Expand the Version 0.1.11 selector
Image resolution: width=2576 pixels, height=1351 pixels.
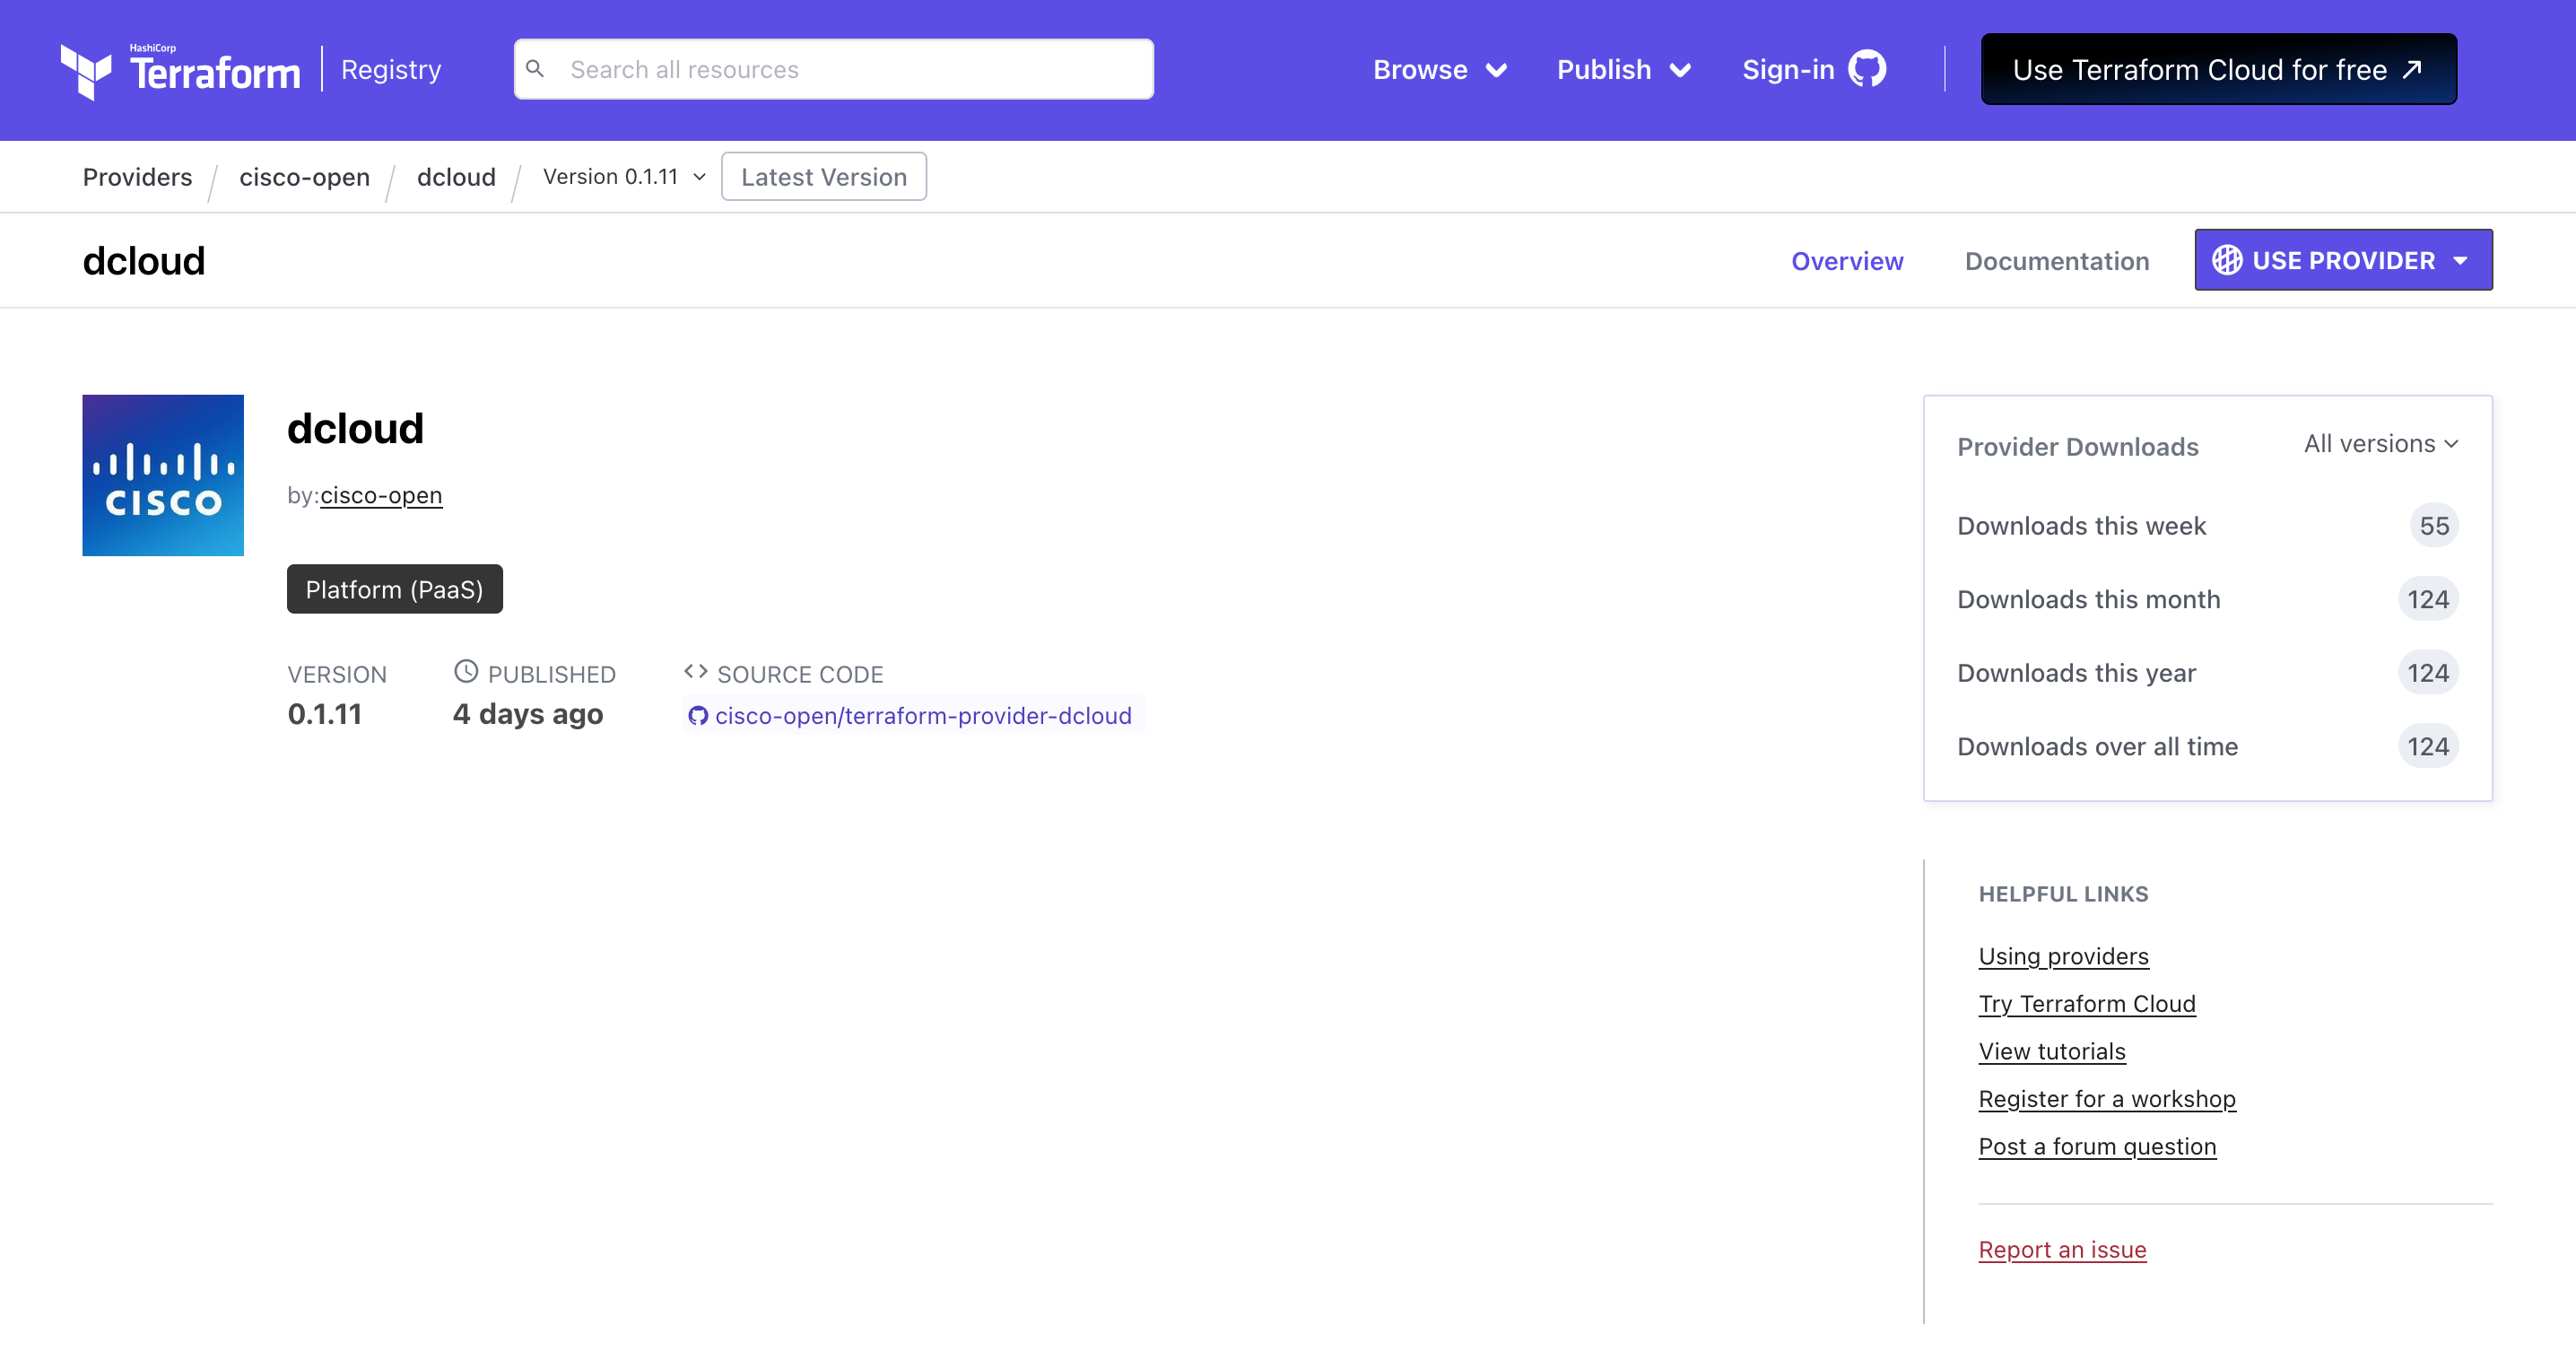pos(625,177)
